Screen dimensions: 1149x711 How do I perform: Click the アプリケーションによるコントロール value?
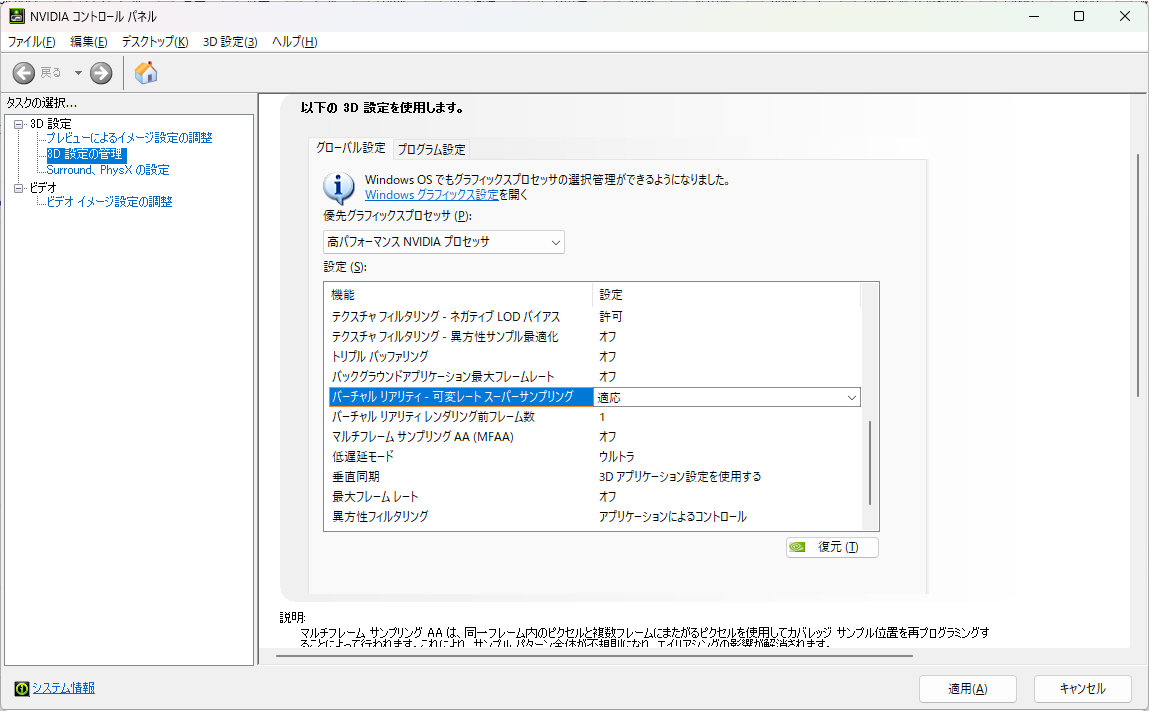(x=673, y=517)
